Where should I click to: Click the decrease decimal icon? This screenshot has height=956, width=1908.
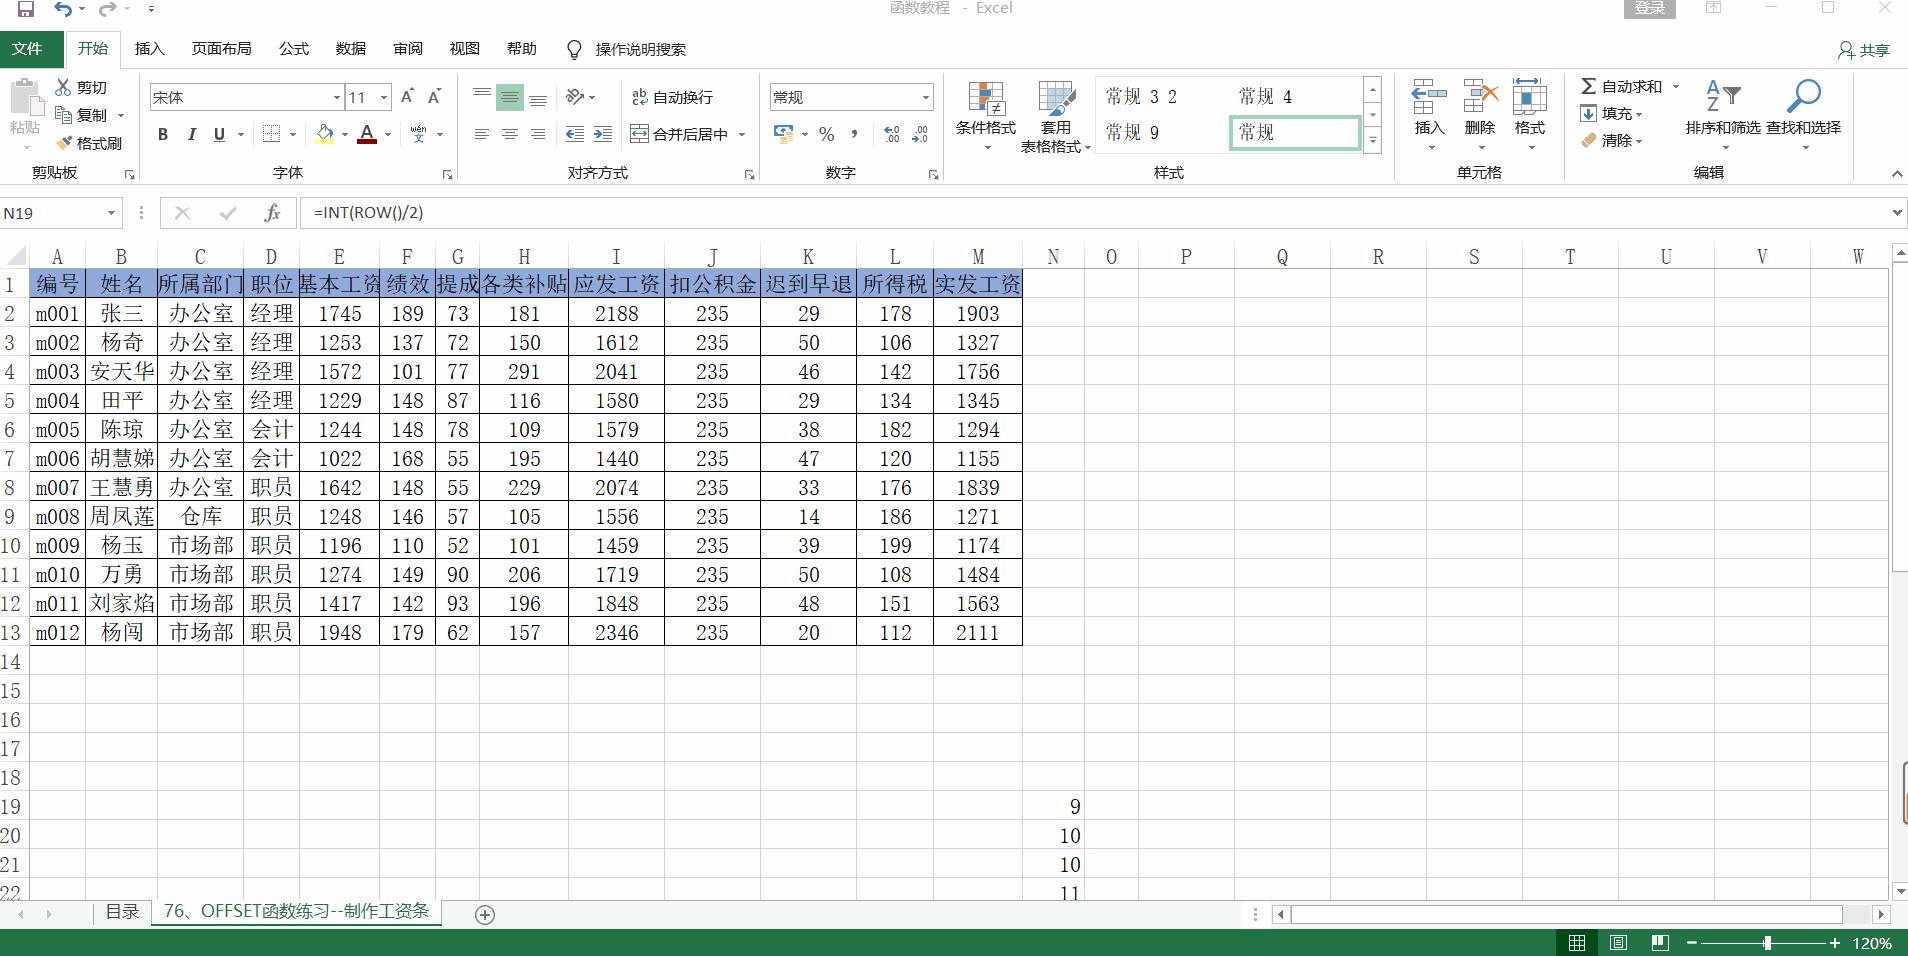click(x=920, y=134)
